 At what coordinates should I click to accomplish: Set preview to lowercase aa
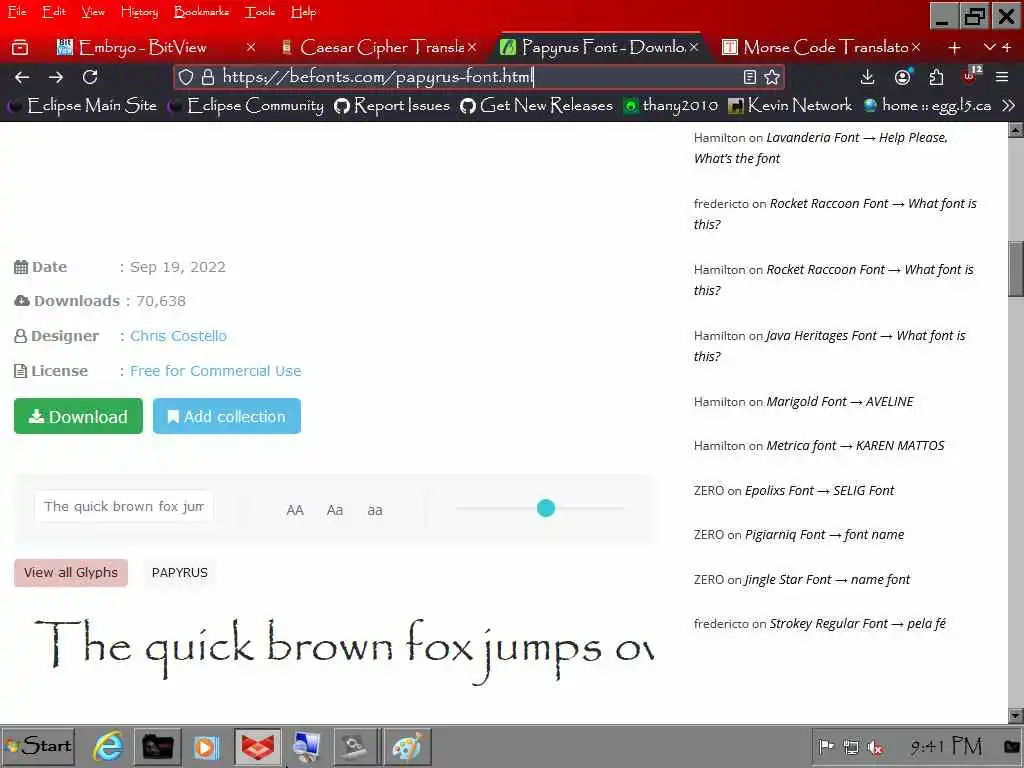pos(375,510)
